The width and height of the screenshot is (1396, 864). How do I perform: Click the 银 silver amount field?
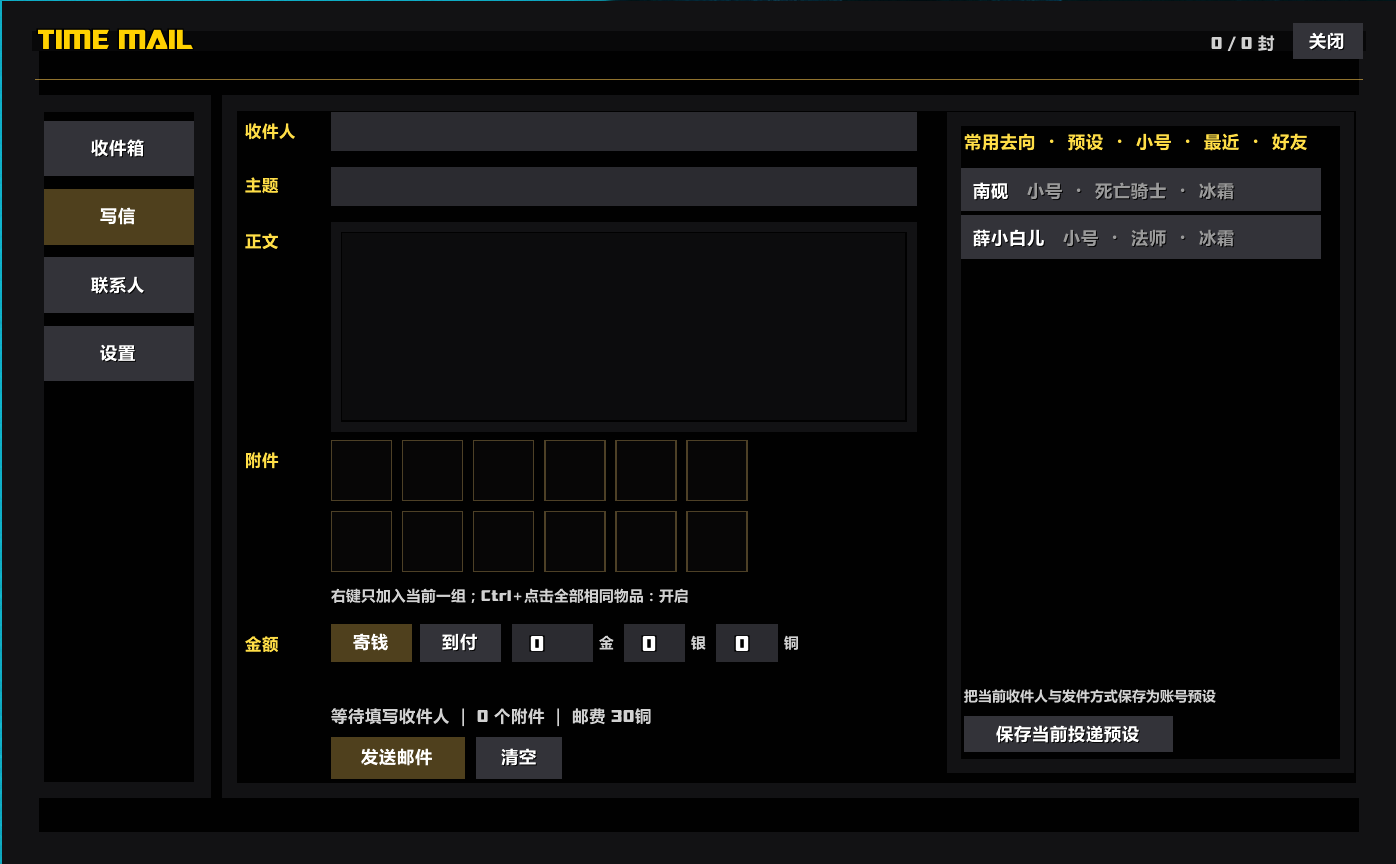pos(654,643)
